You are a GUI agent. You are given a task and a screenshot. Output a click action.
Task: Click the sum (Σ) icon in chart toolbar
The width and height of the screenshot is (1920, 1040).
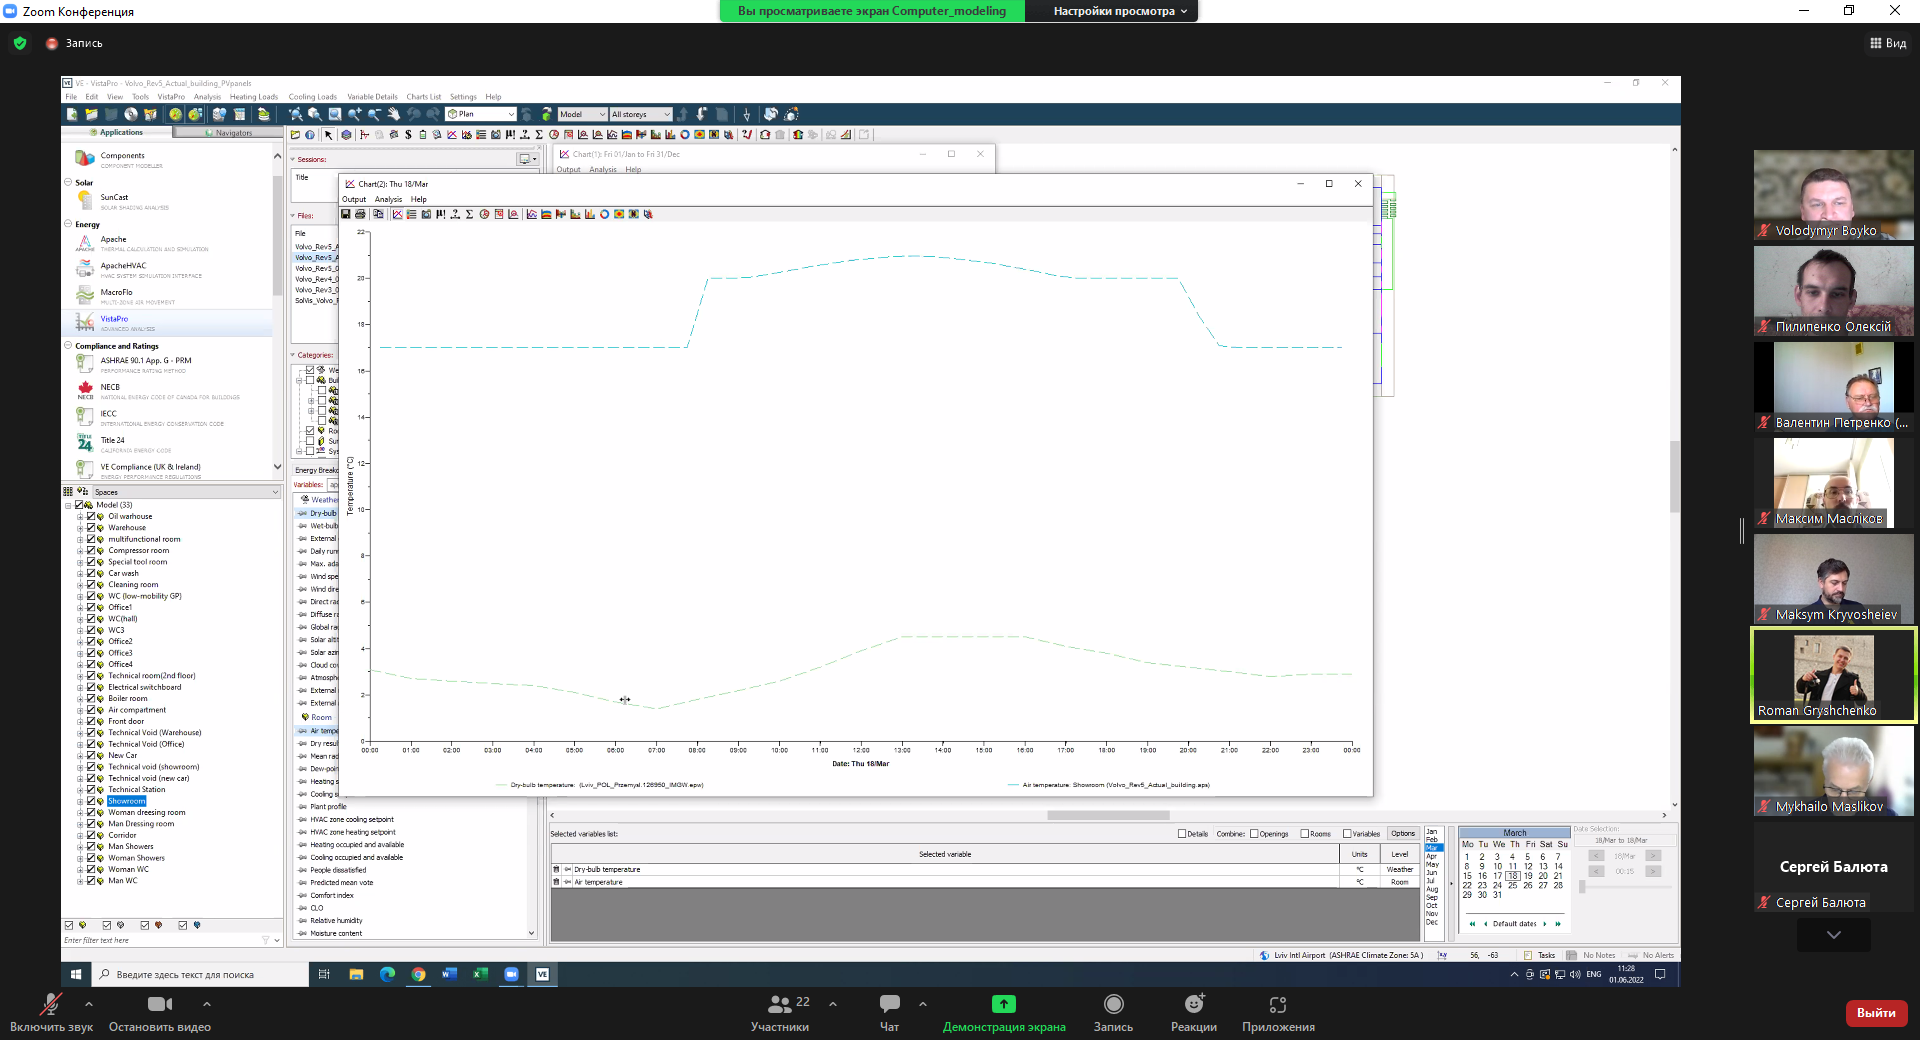469,214
